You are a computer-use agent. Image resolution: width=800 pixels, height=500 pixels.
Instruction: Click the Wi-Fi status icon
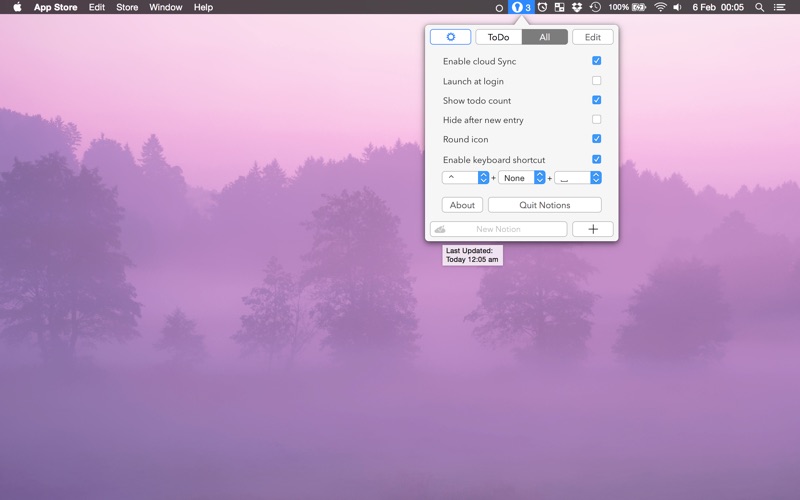660,7
